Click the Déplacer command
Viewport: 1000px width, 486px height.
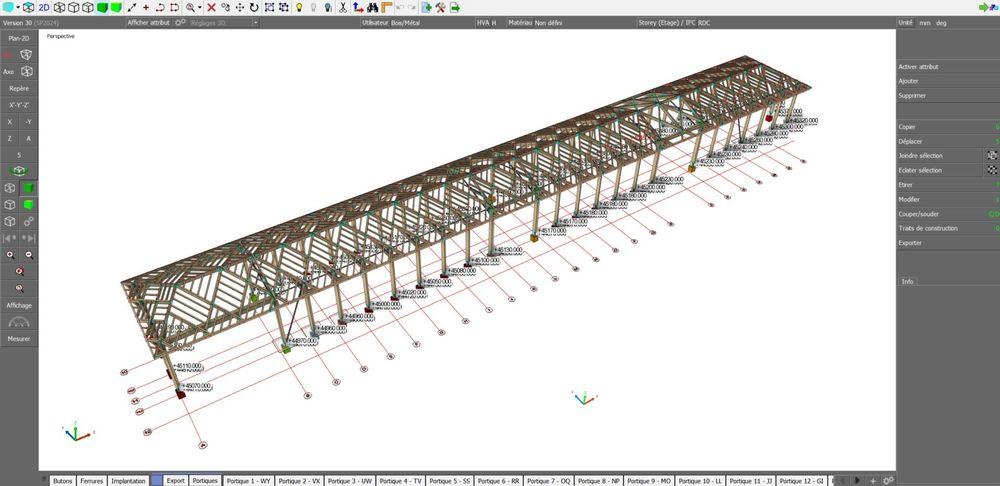[x=910, y=141]
